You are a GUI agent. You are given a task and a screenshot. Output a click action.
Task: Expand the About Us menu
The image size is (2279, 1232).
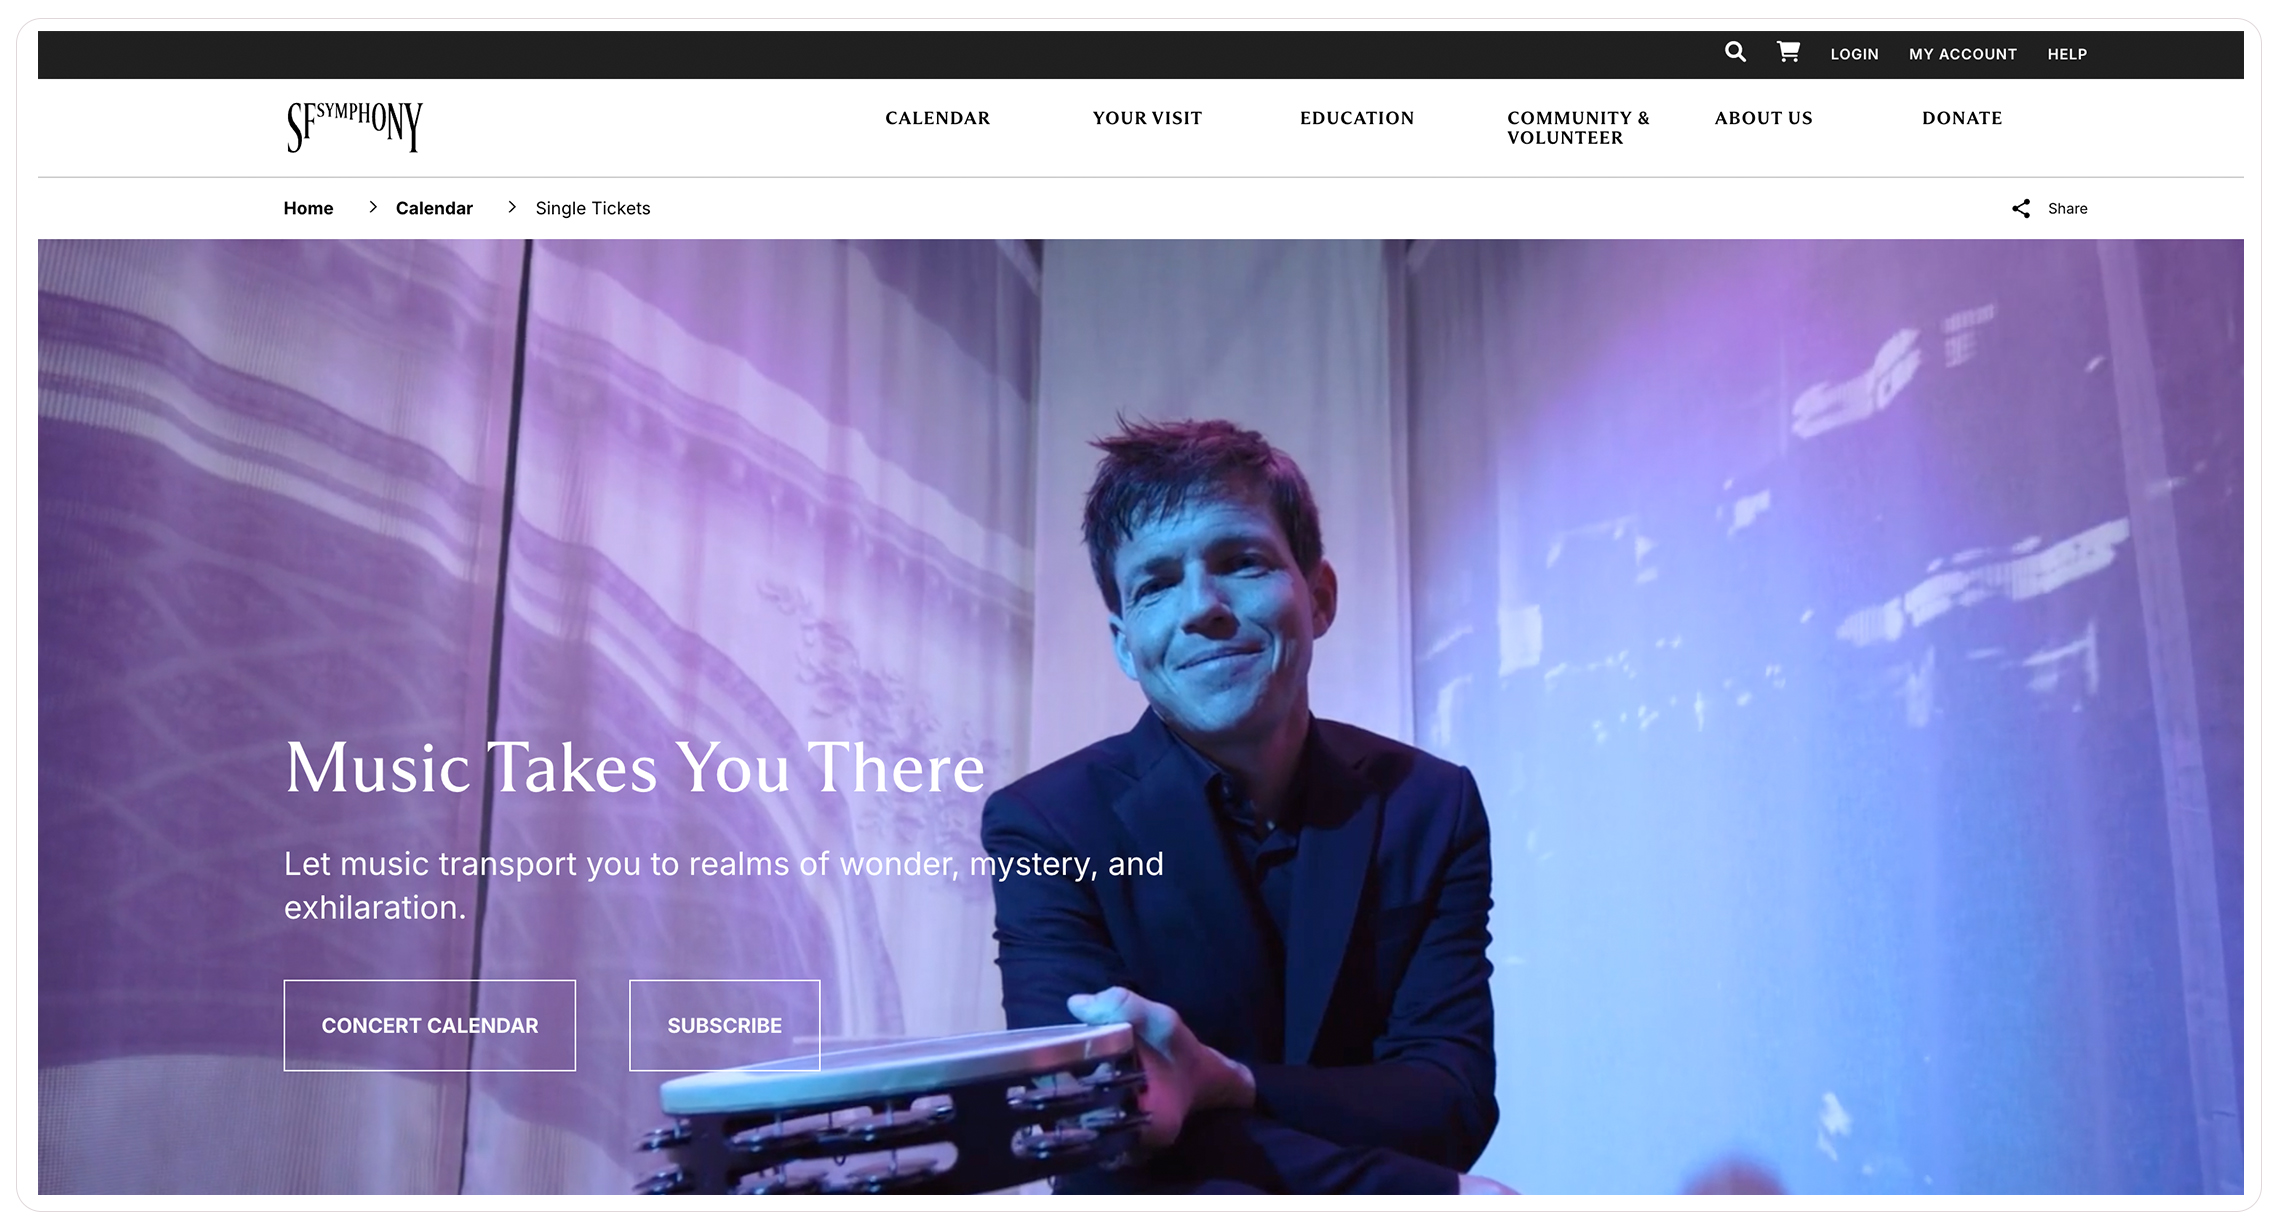pos(1763,118)
